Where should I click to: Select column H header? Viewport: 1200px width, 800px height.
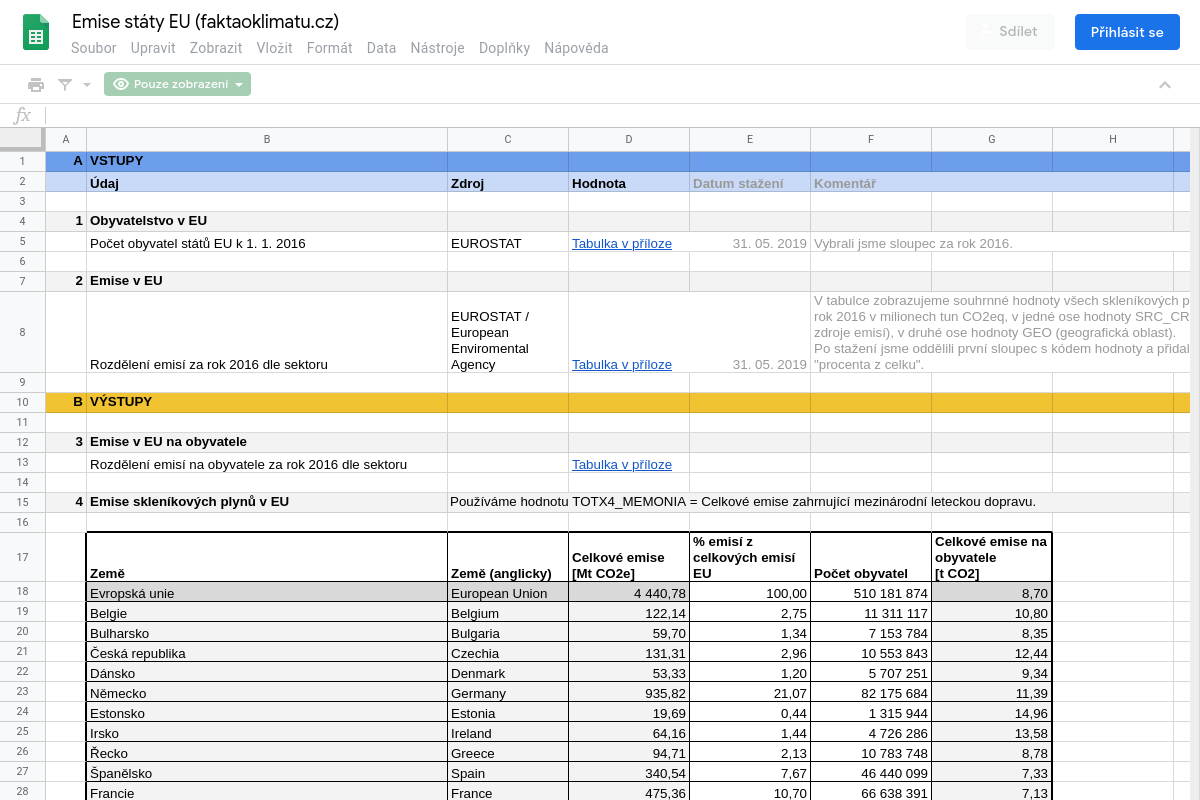coord(1113,139)
